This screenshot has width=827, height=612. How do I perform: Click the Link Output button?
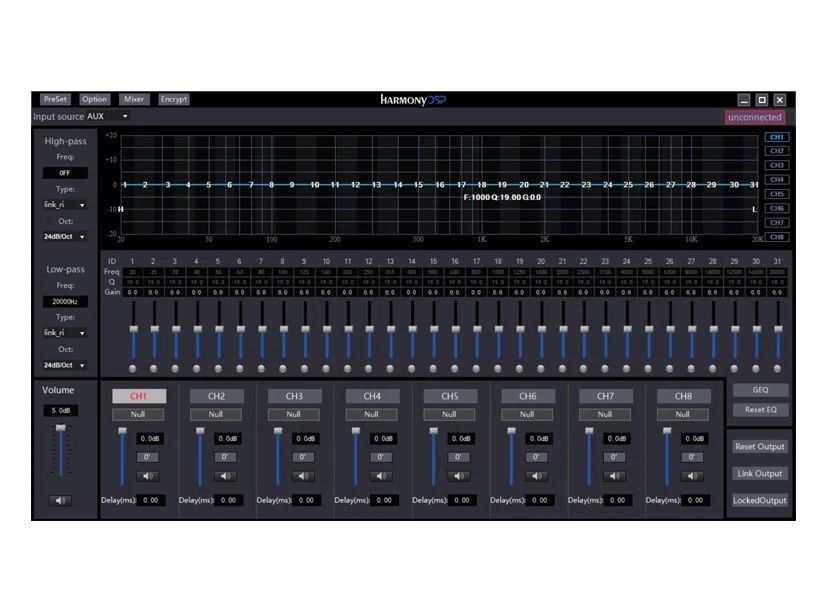click(759, 473)
